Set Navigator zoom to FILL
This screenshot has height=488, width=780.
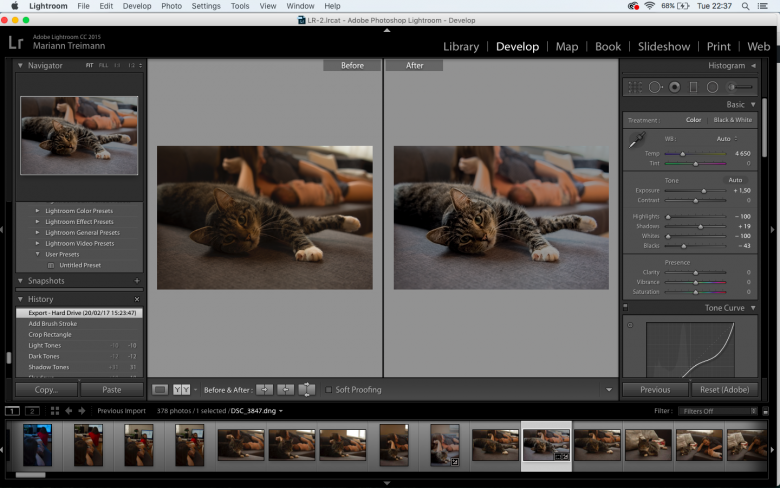(x=103, y=65)
